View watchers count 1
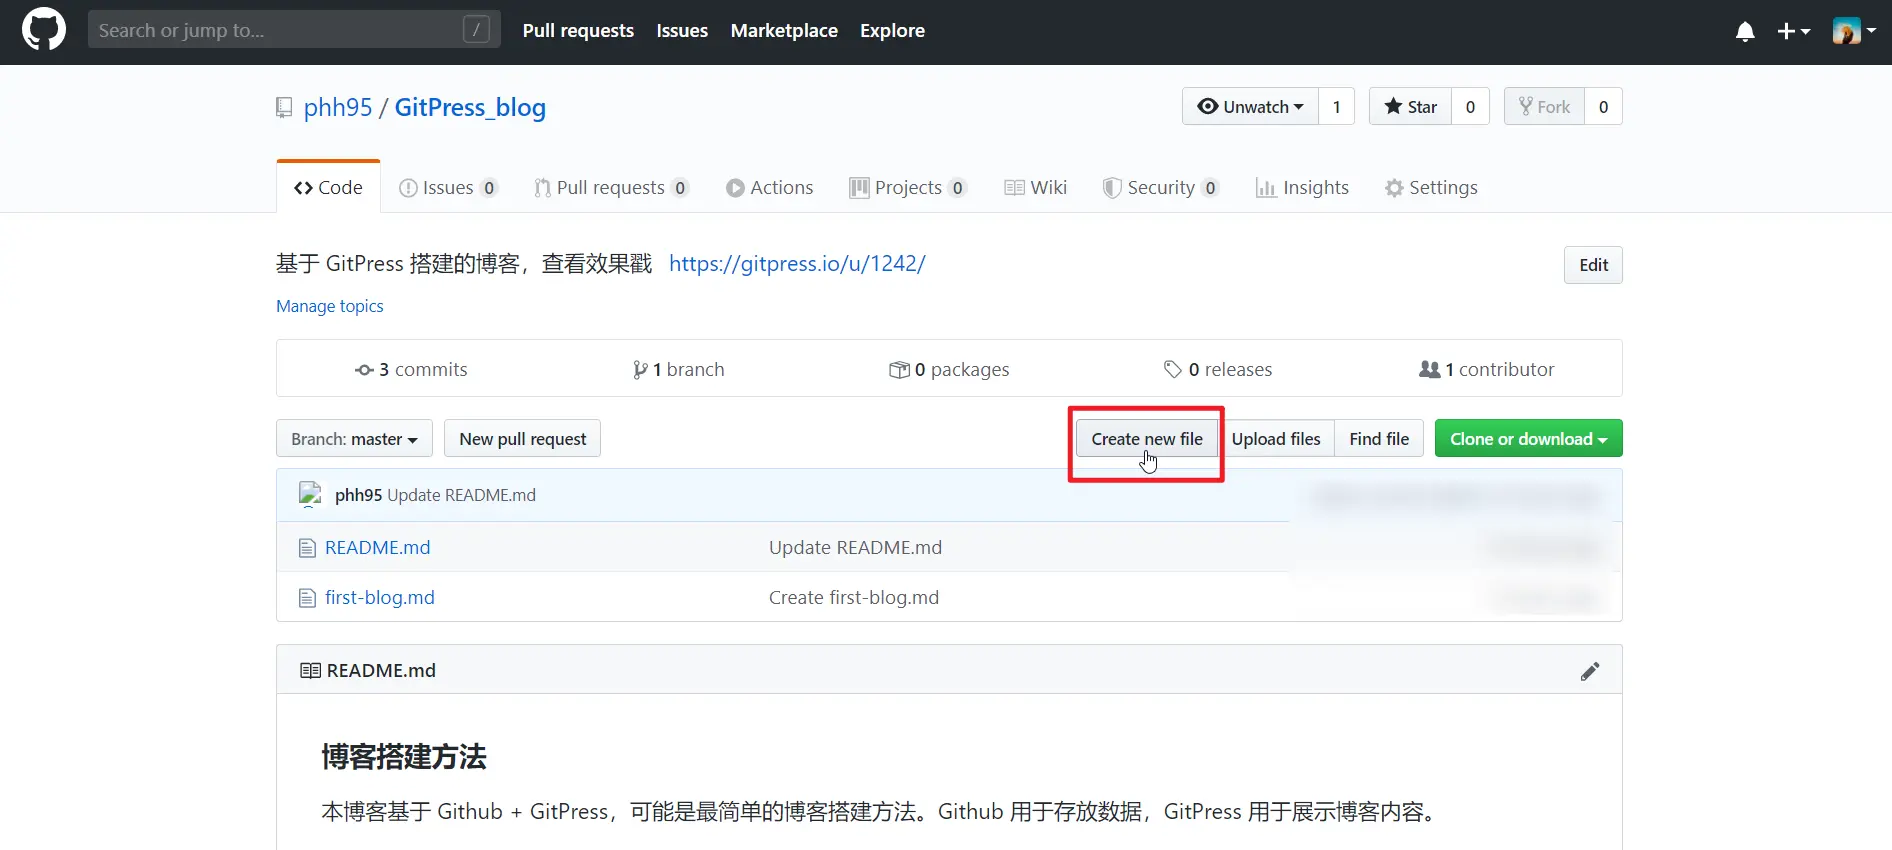Image resolution: width=1892 pixels, height=850 pixels. click(1336, 107)
